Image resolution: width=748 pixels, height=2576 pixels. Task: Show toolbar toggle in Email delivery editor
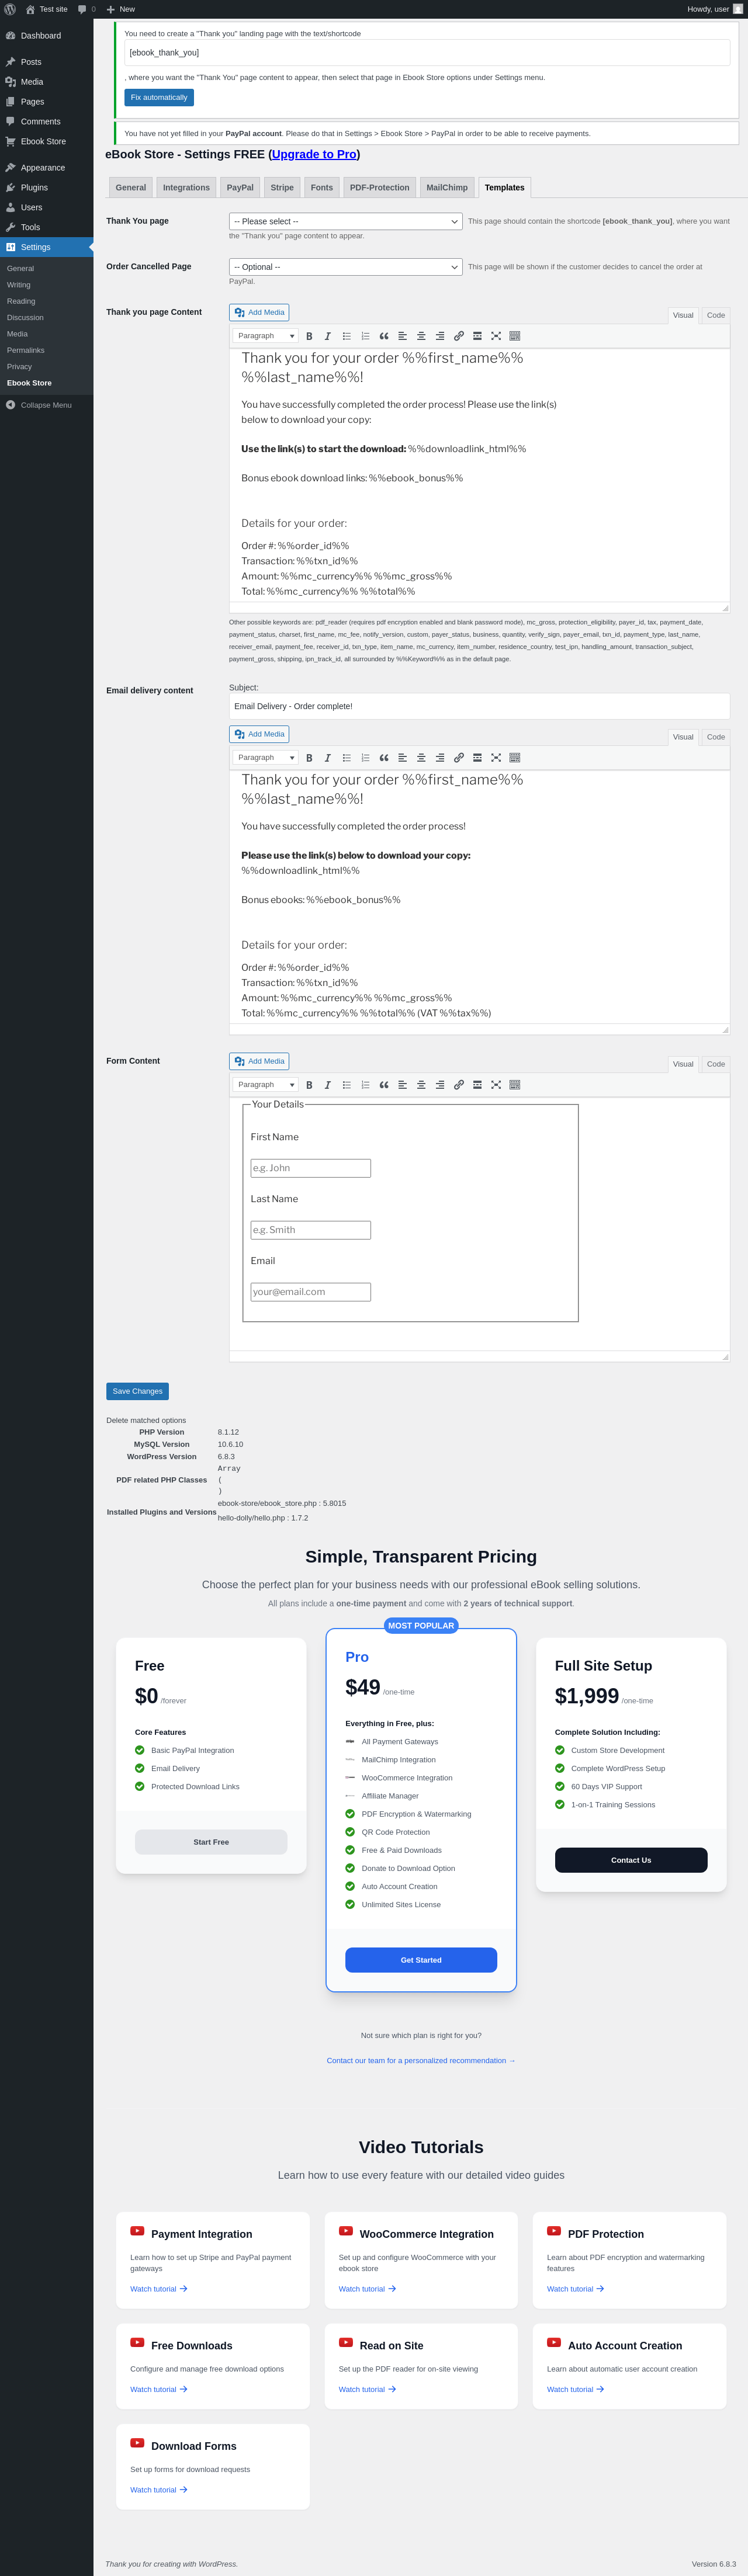[515, 758]
